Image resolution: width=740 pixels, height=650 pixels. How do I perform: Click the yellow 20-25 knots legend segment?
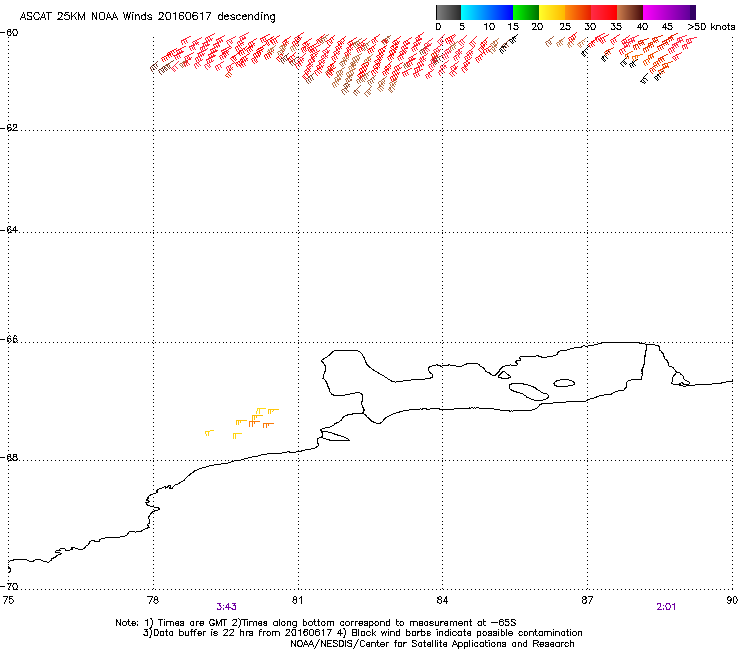click(552, 12)
